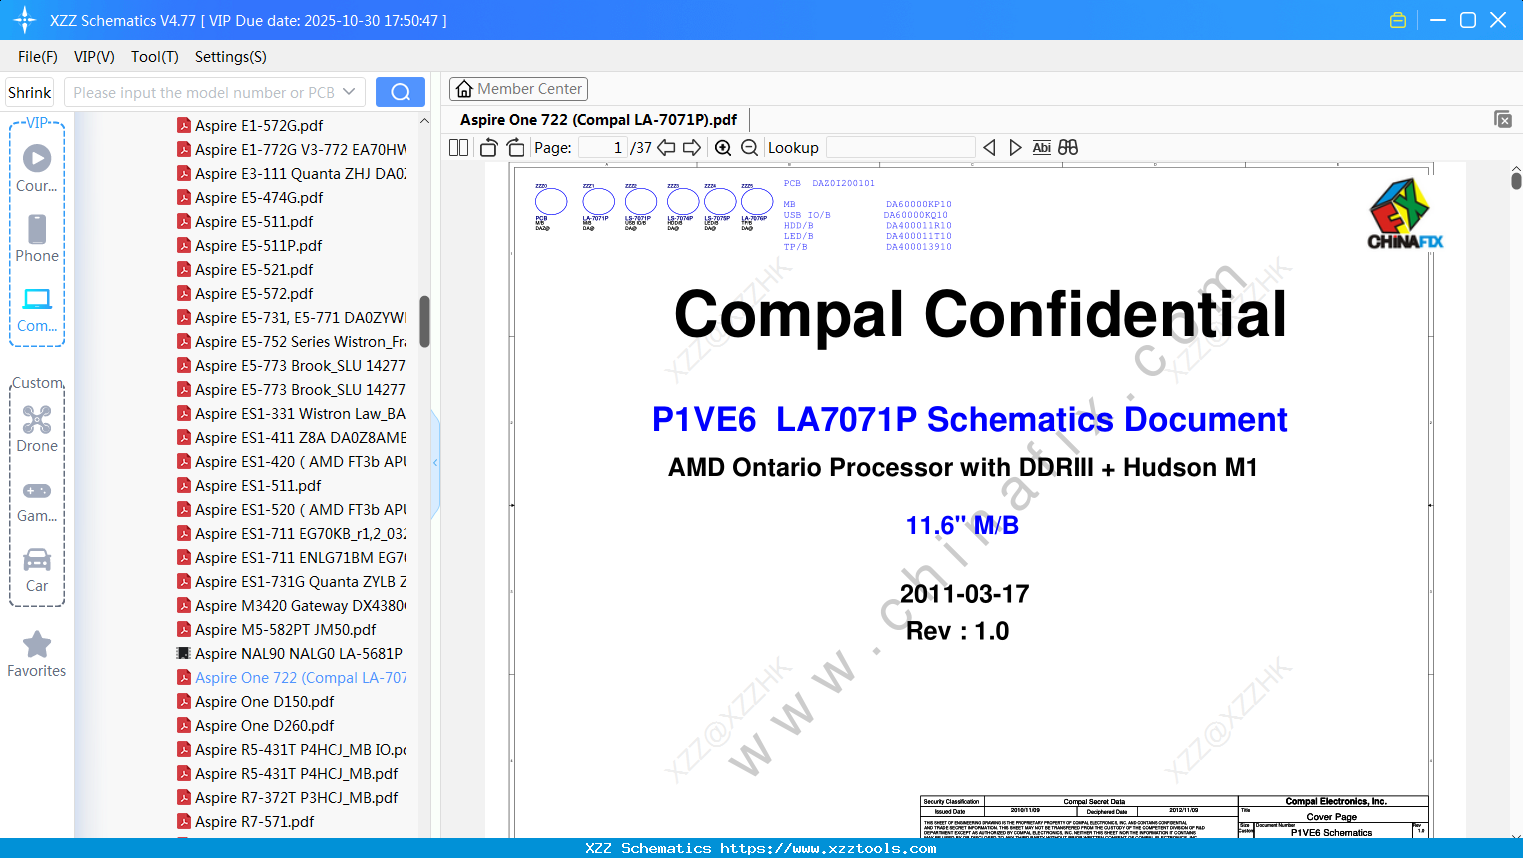Rotate the page clockwise
The width and height of the screenshot is (1523, 858).
pos(516,148)
